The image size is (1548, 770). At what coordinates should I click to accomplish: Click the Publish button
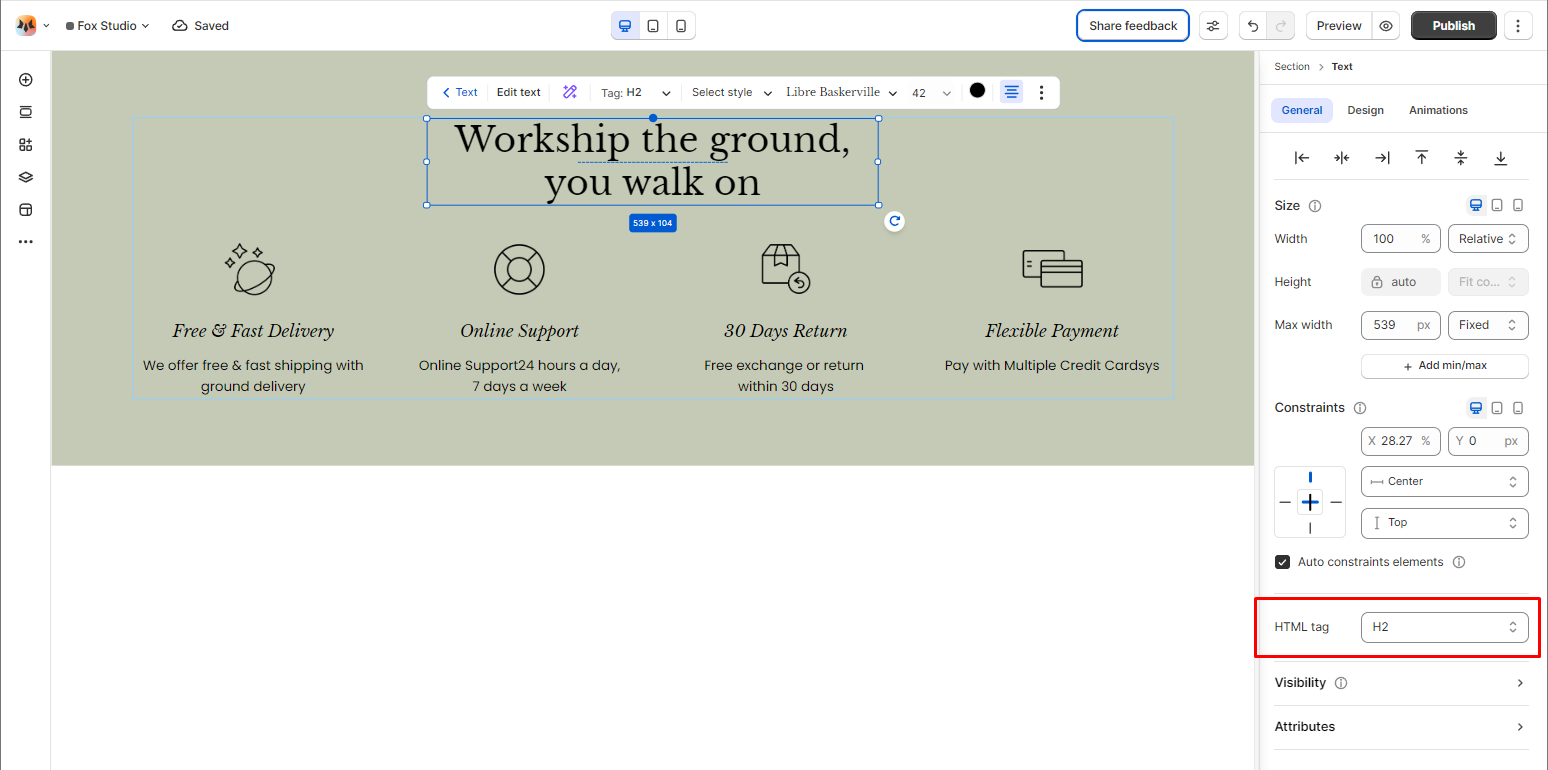(x=1454, y=26)
